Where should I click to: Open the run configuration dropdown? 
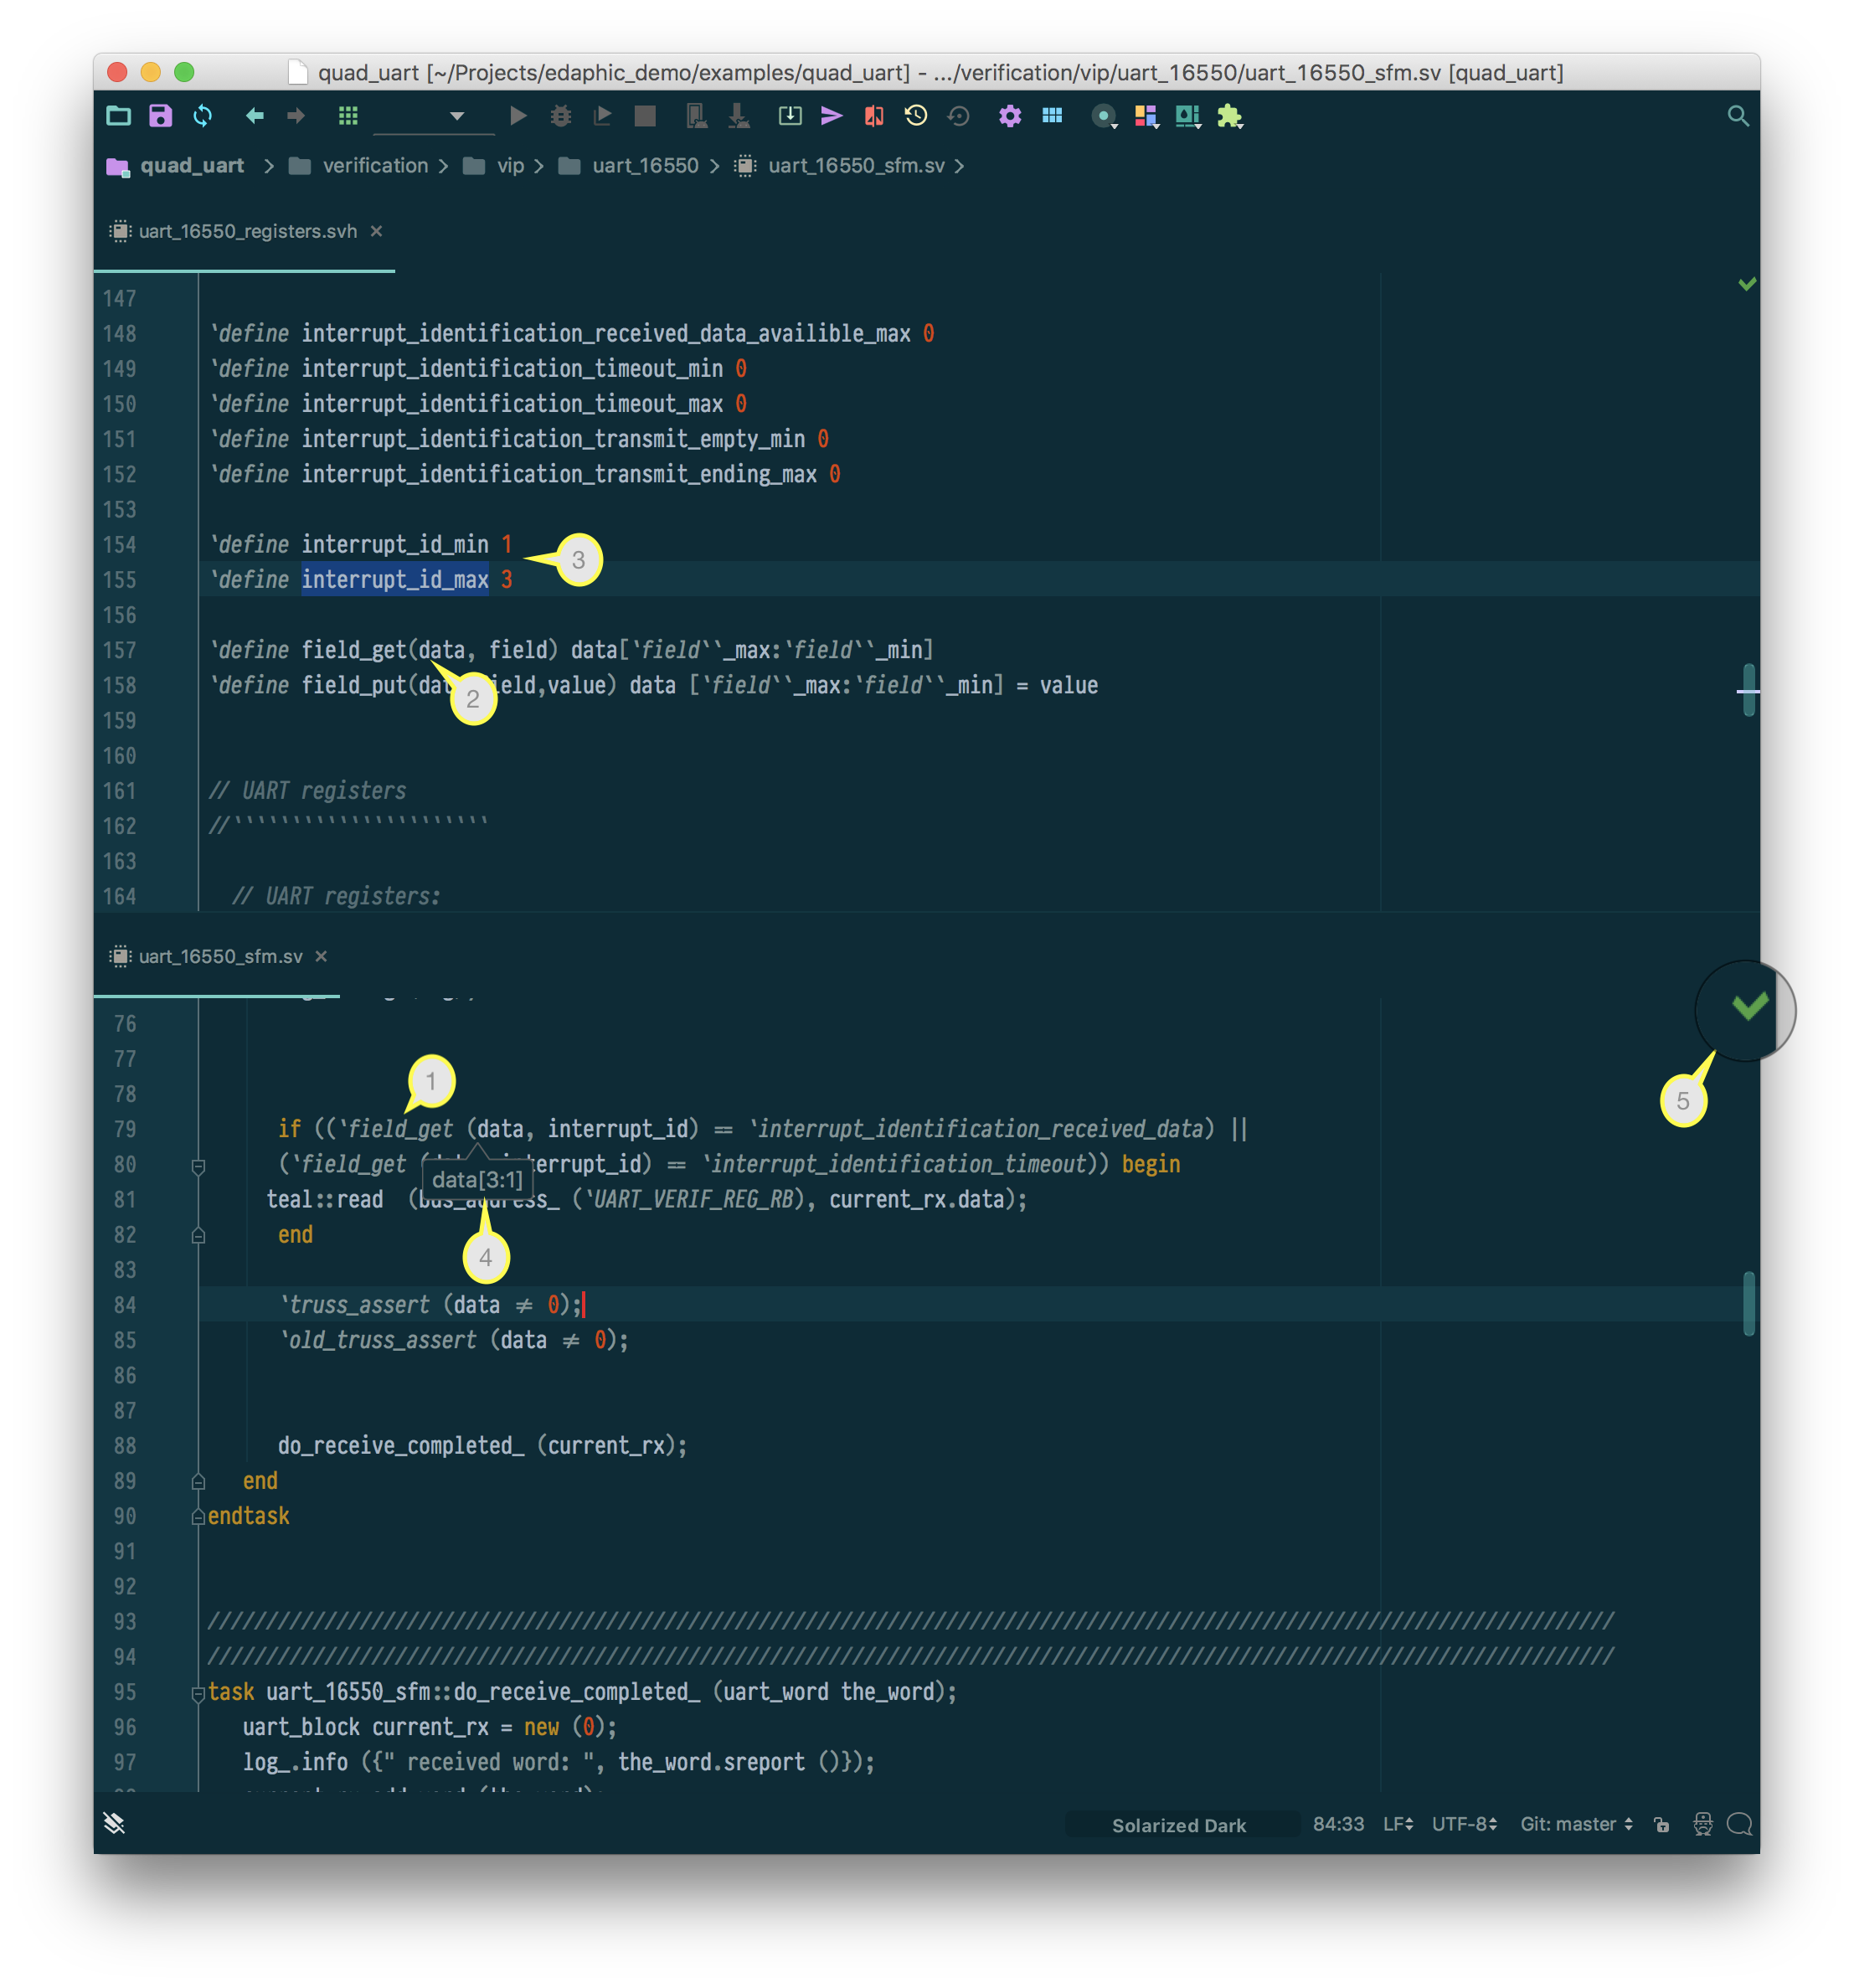point(456,116)
